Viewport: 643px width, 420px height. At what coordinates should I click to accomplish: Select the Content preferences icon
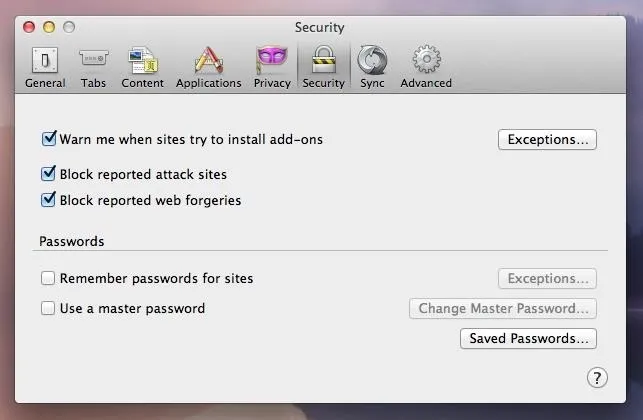point(143,60)
